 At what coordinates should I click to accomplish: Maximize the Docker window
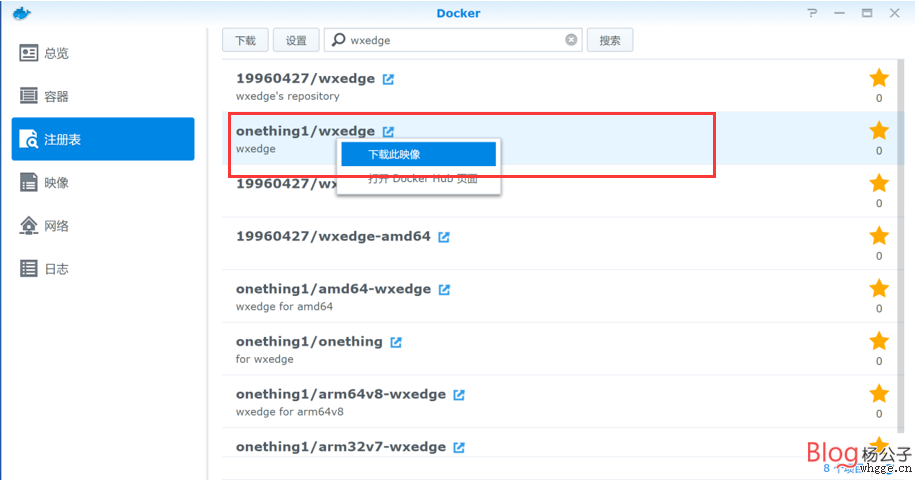867,13
